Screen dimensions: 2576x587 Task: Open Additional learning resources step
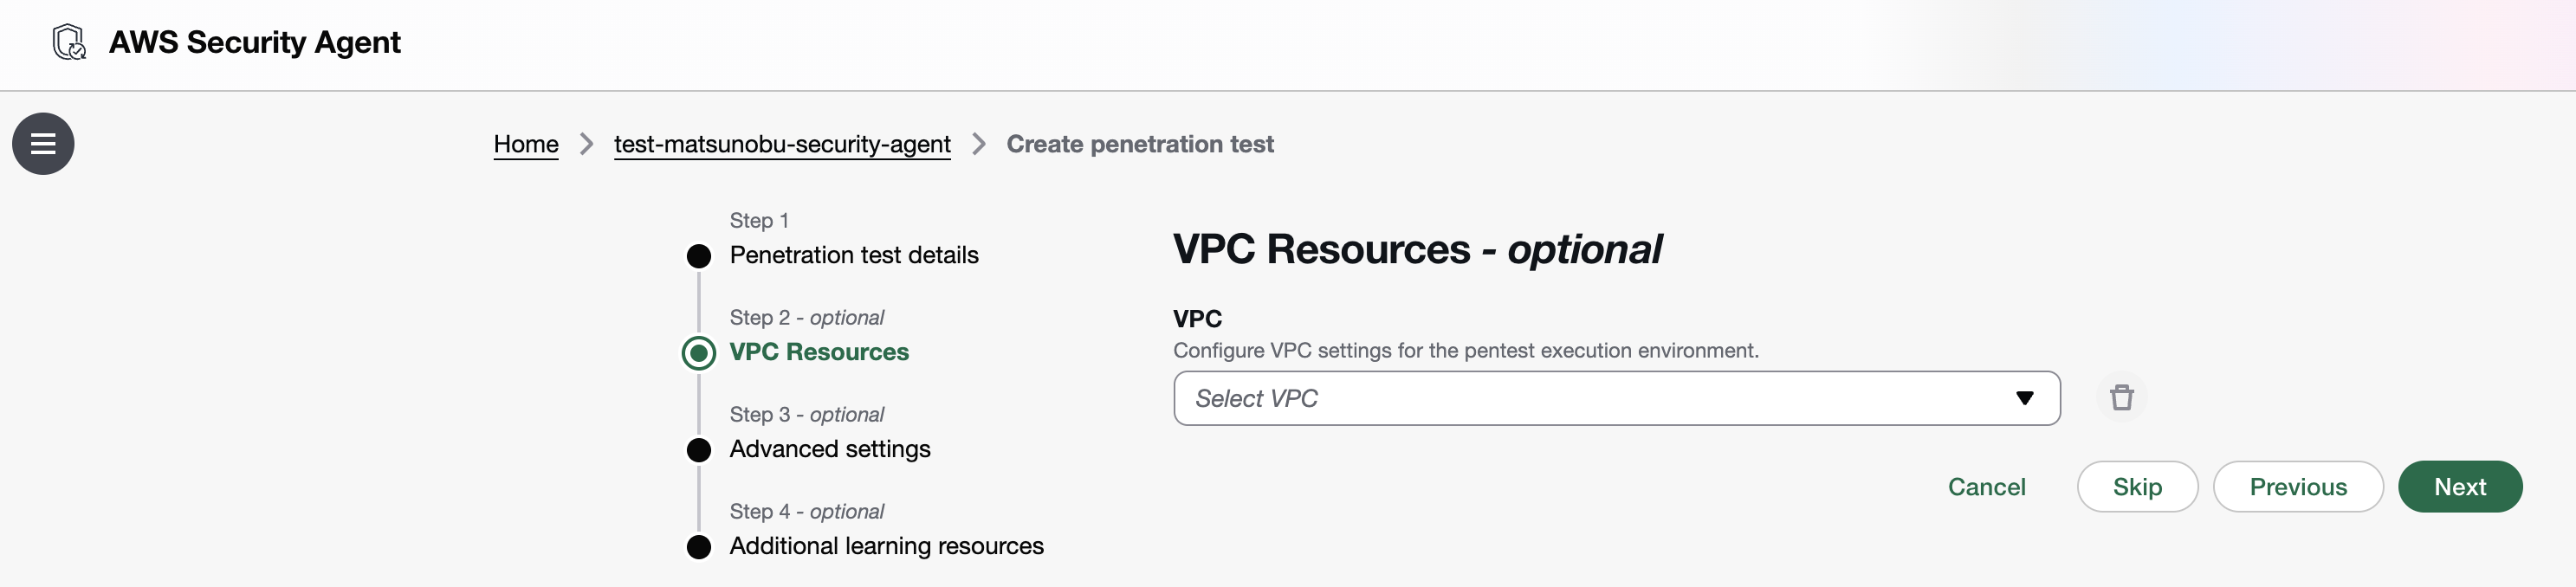tap(886, 546)
